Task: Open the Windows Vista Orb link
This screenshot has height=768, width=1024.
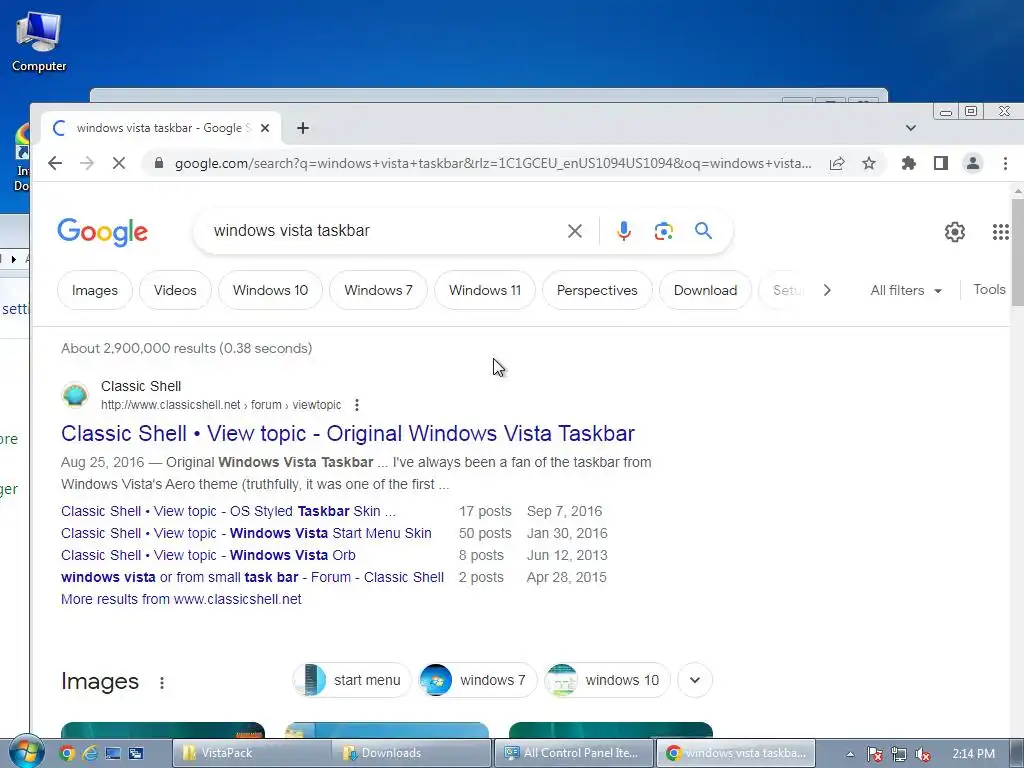Action: [x=208, y=555]
